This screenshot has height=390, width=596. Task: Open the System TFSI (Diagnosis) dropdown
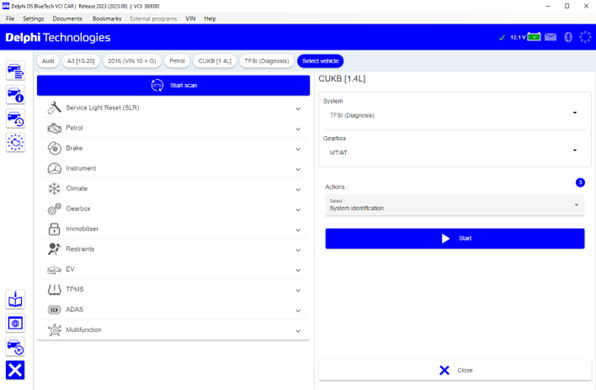coord(455,115)
